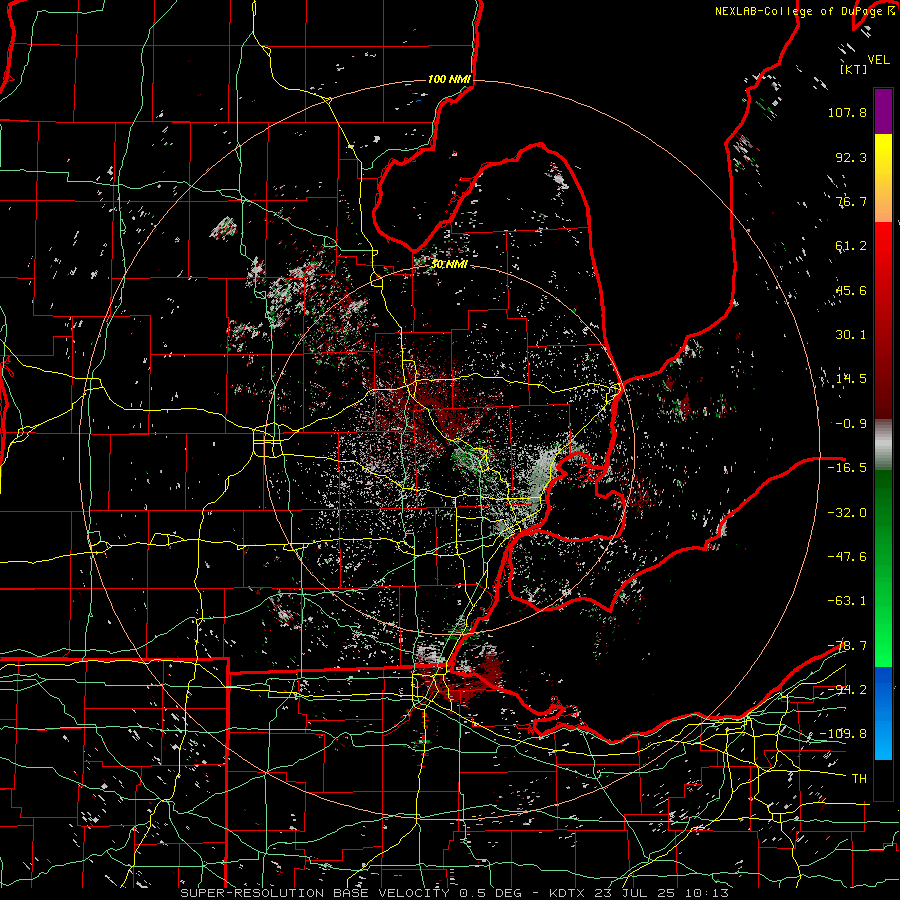Viewport: 900px width, 900px height.
Task: Select the -109.8 velocity scale value
Action: click(843, 734)
